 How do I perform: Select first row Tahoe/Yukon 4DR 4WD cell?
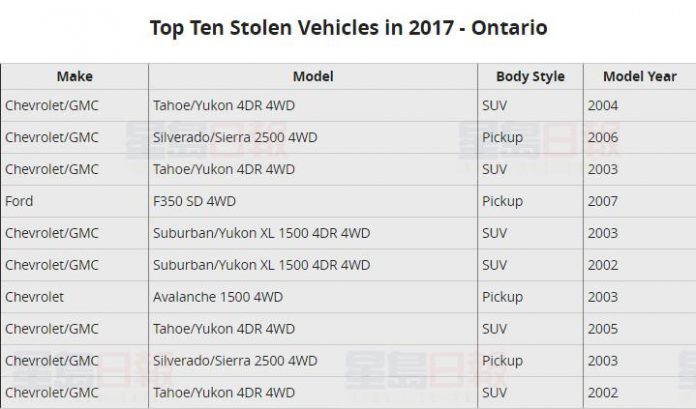coord(313,106)
